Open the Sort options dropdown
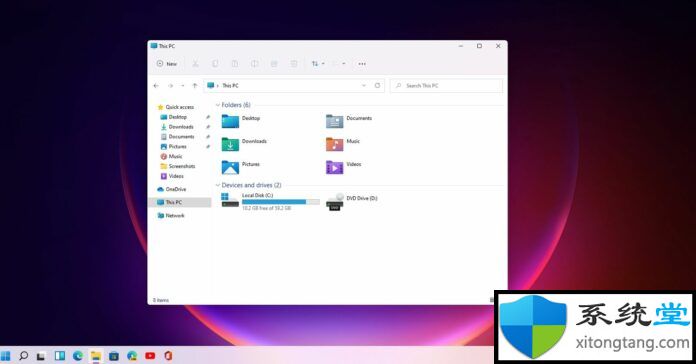 tap(318, 64)
